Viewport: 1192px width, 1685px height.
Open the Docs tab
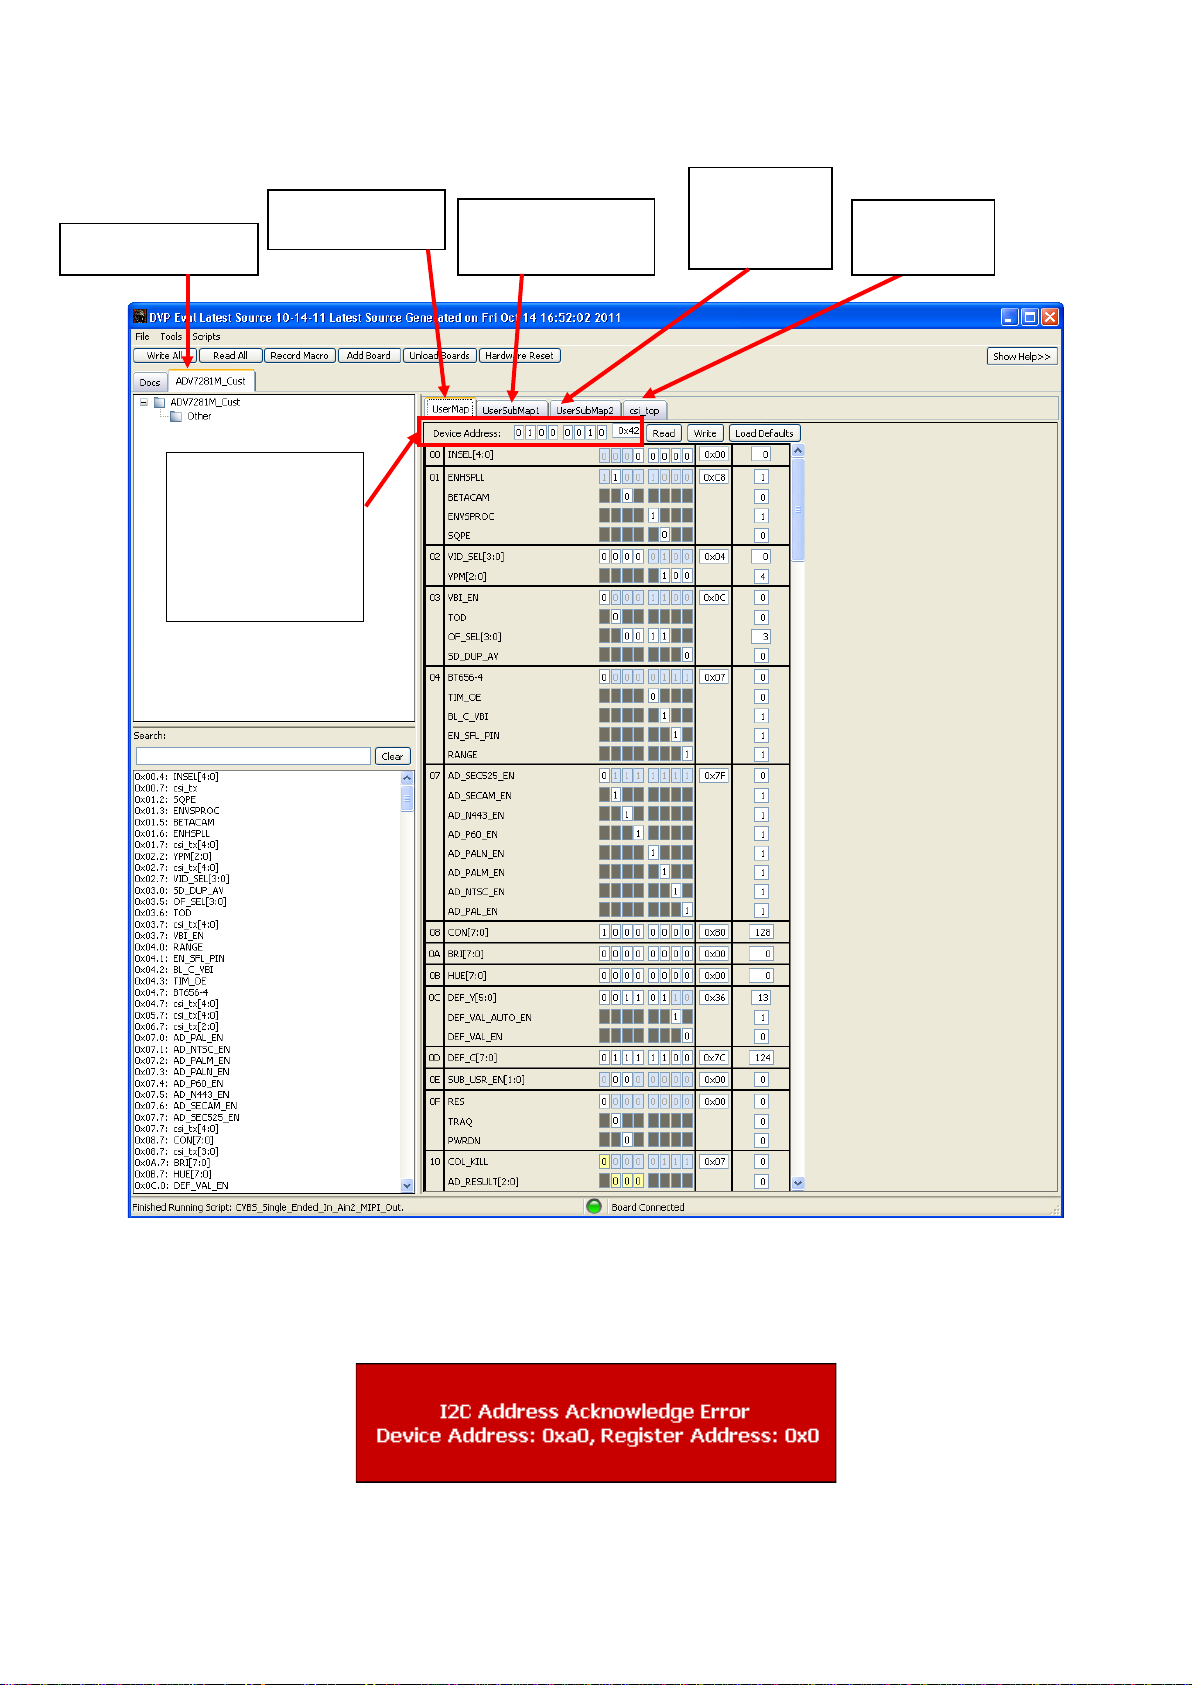tap(150, 382)
